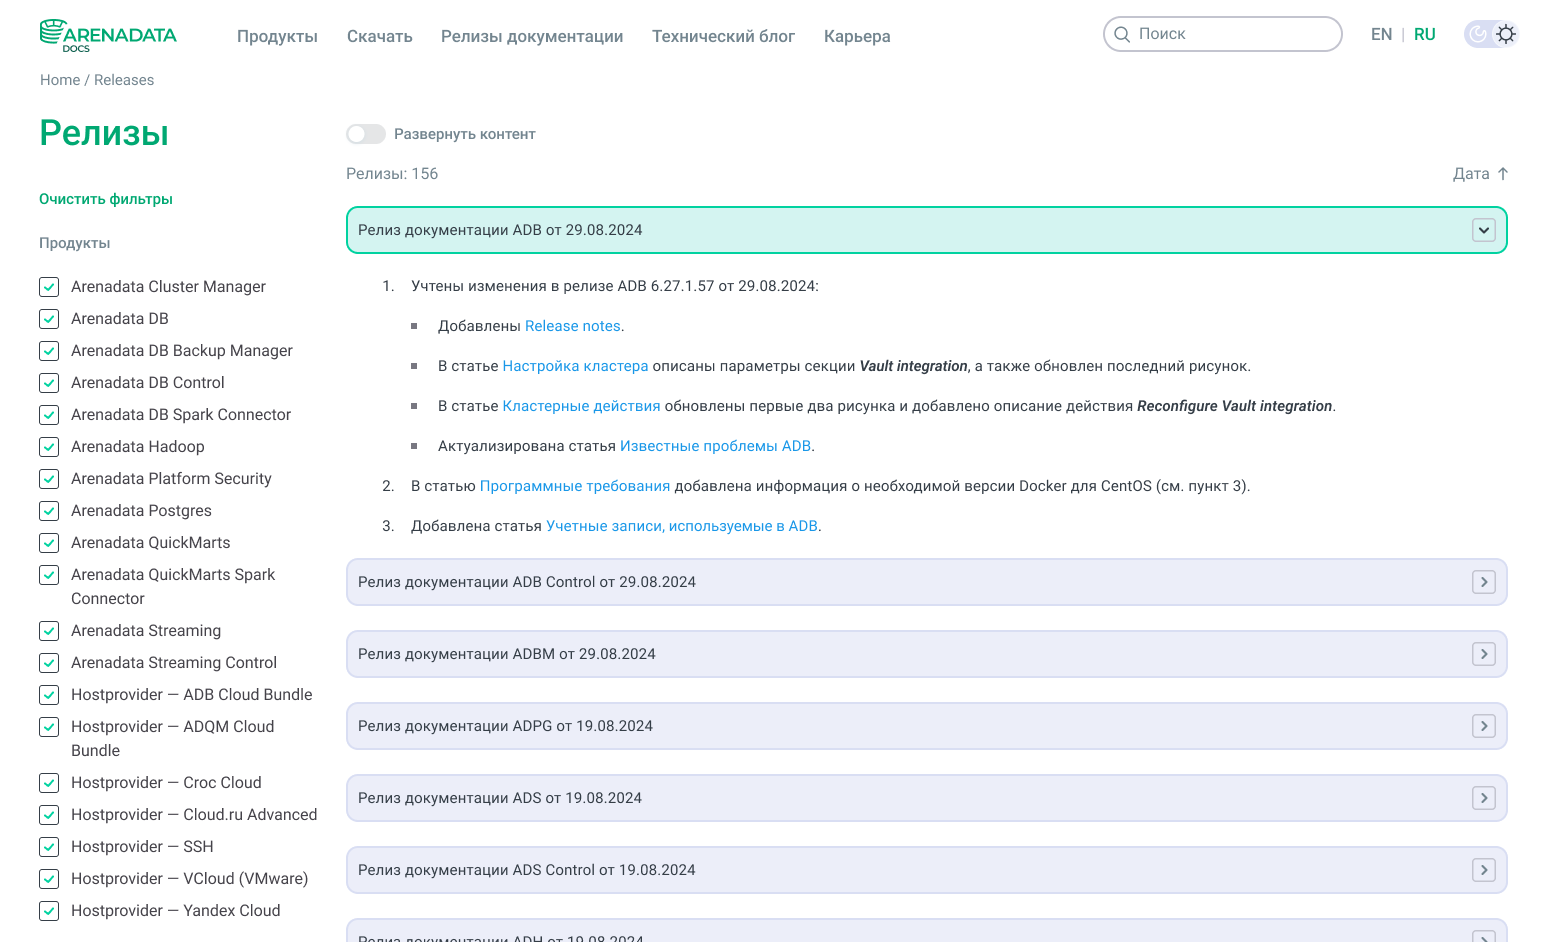Open Технический блог menu item
The image size is (1560, 942).
723,36
